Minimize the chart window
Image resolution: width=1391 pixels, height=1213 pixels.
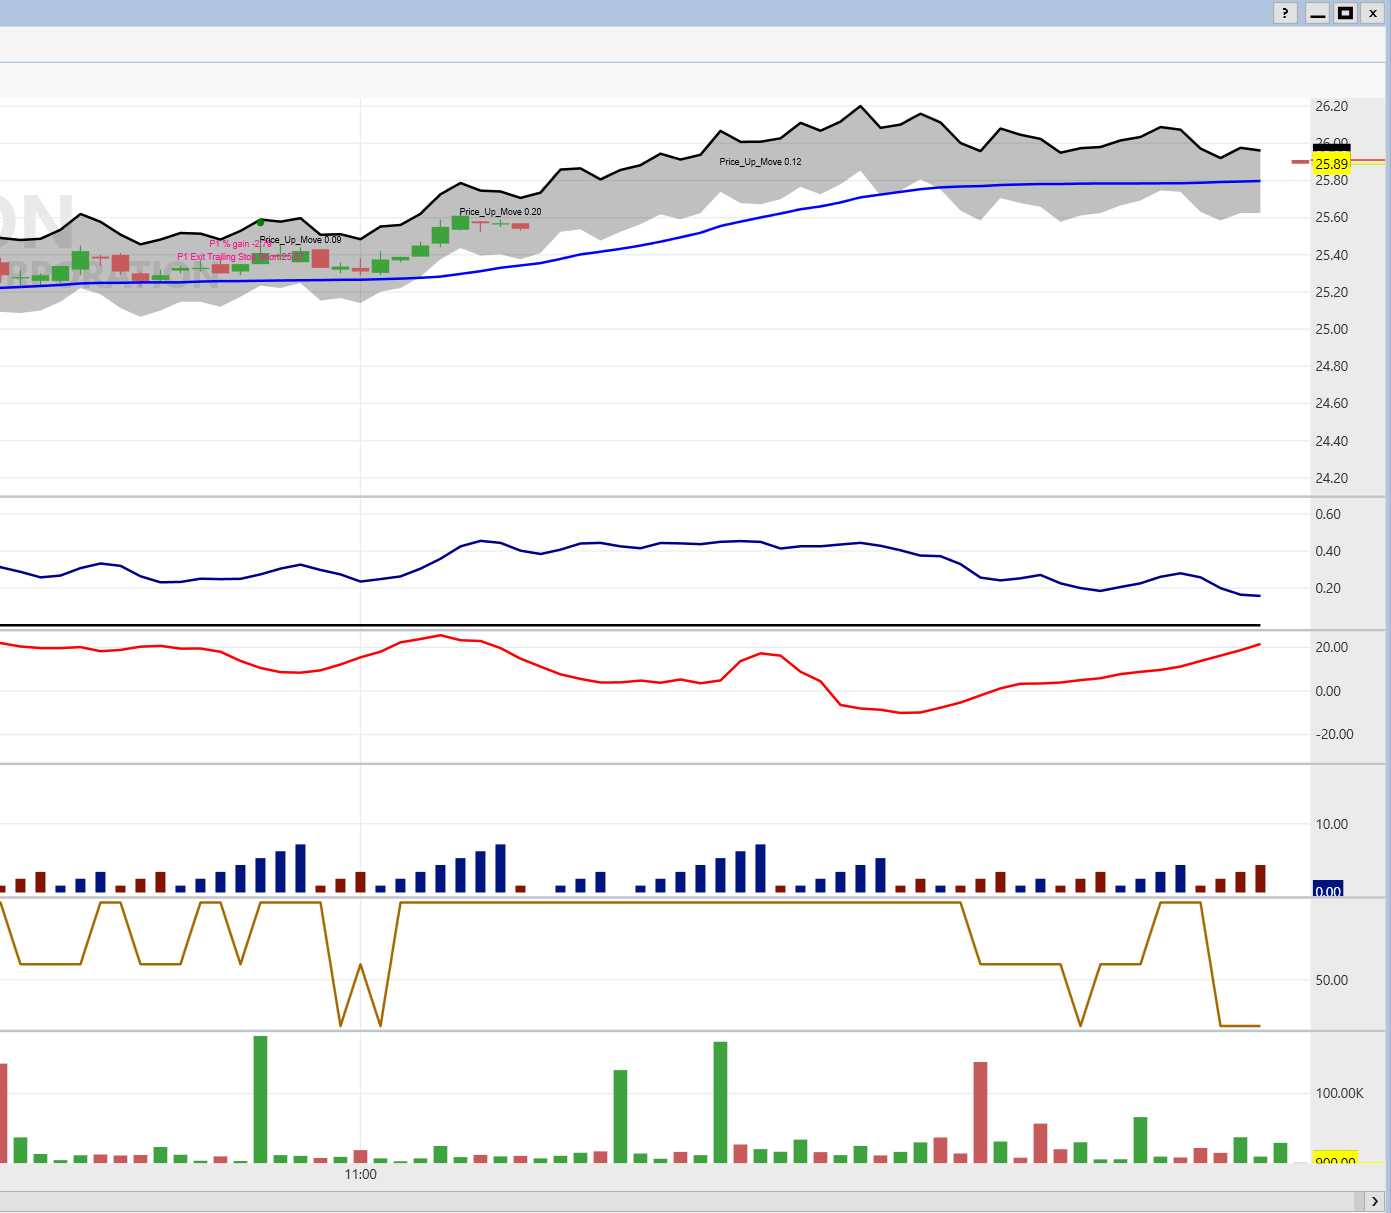[1317, 13]
